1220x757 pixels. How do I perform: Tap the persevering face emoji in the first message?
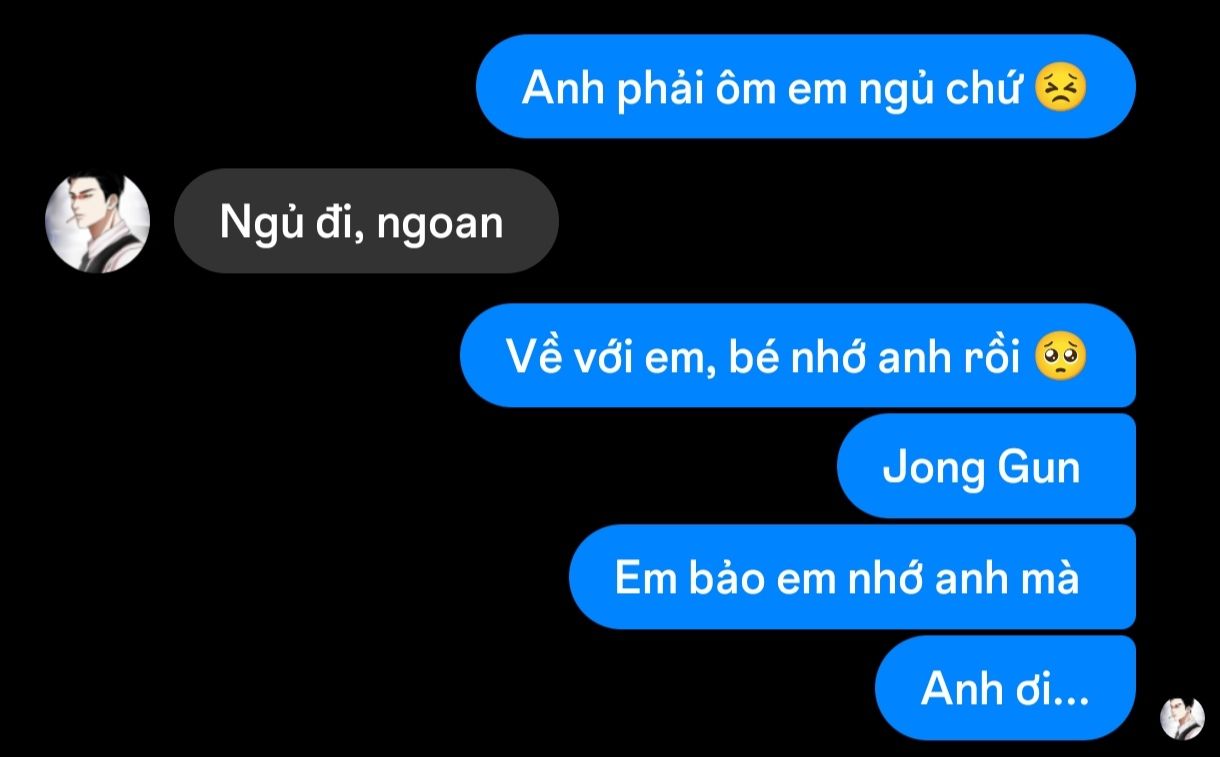(1061, 90)
